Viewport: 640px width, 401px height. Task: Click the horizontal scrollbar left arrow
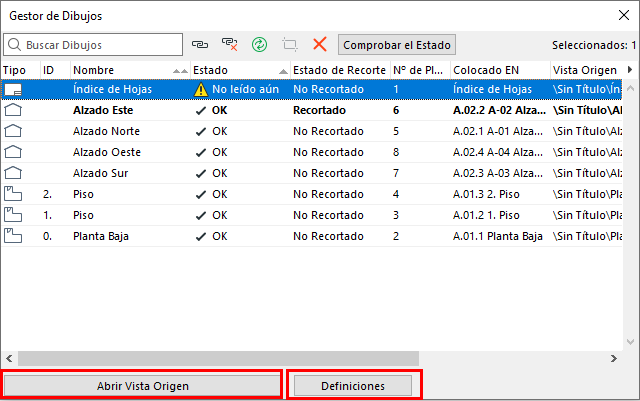click(9, 359)
